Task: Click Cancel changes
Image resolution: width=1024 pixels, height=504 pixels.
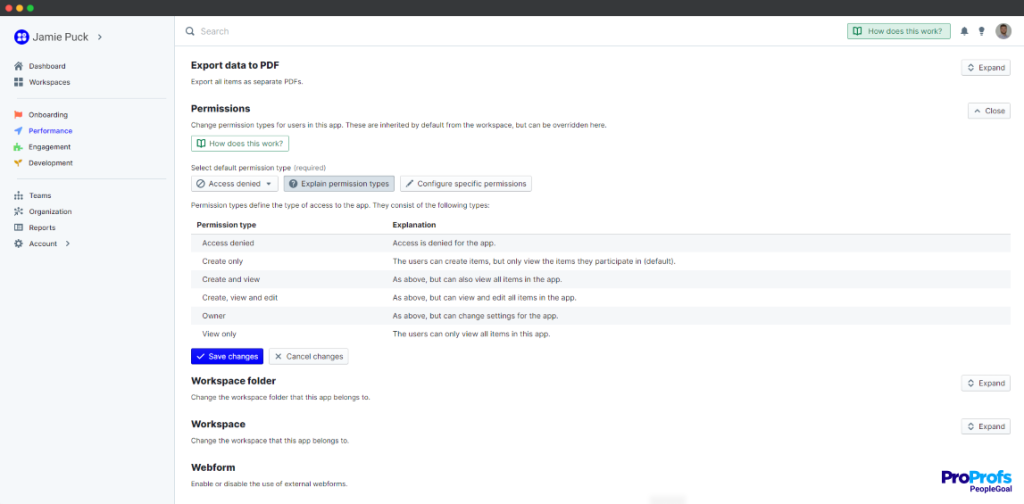Action: [308, 356]
